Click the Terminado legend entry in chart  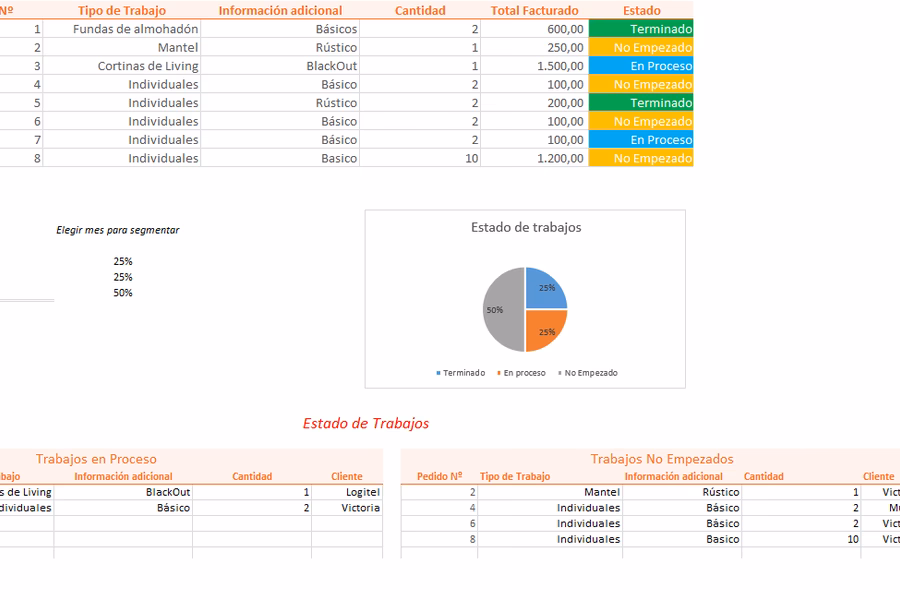click(x=463, y=373)
